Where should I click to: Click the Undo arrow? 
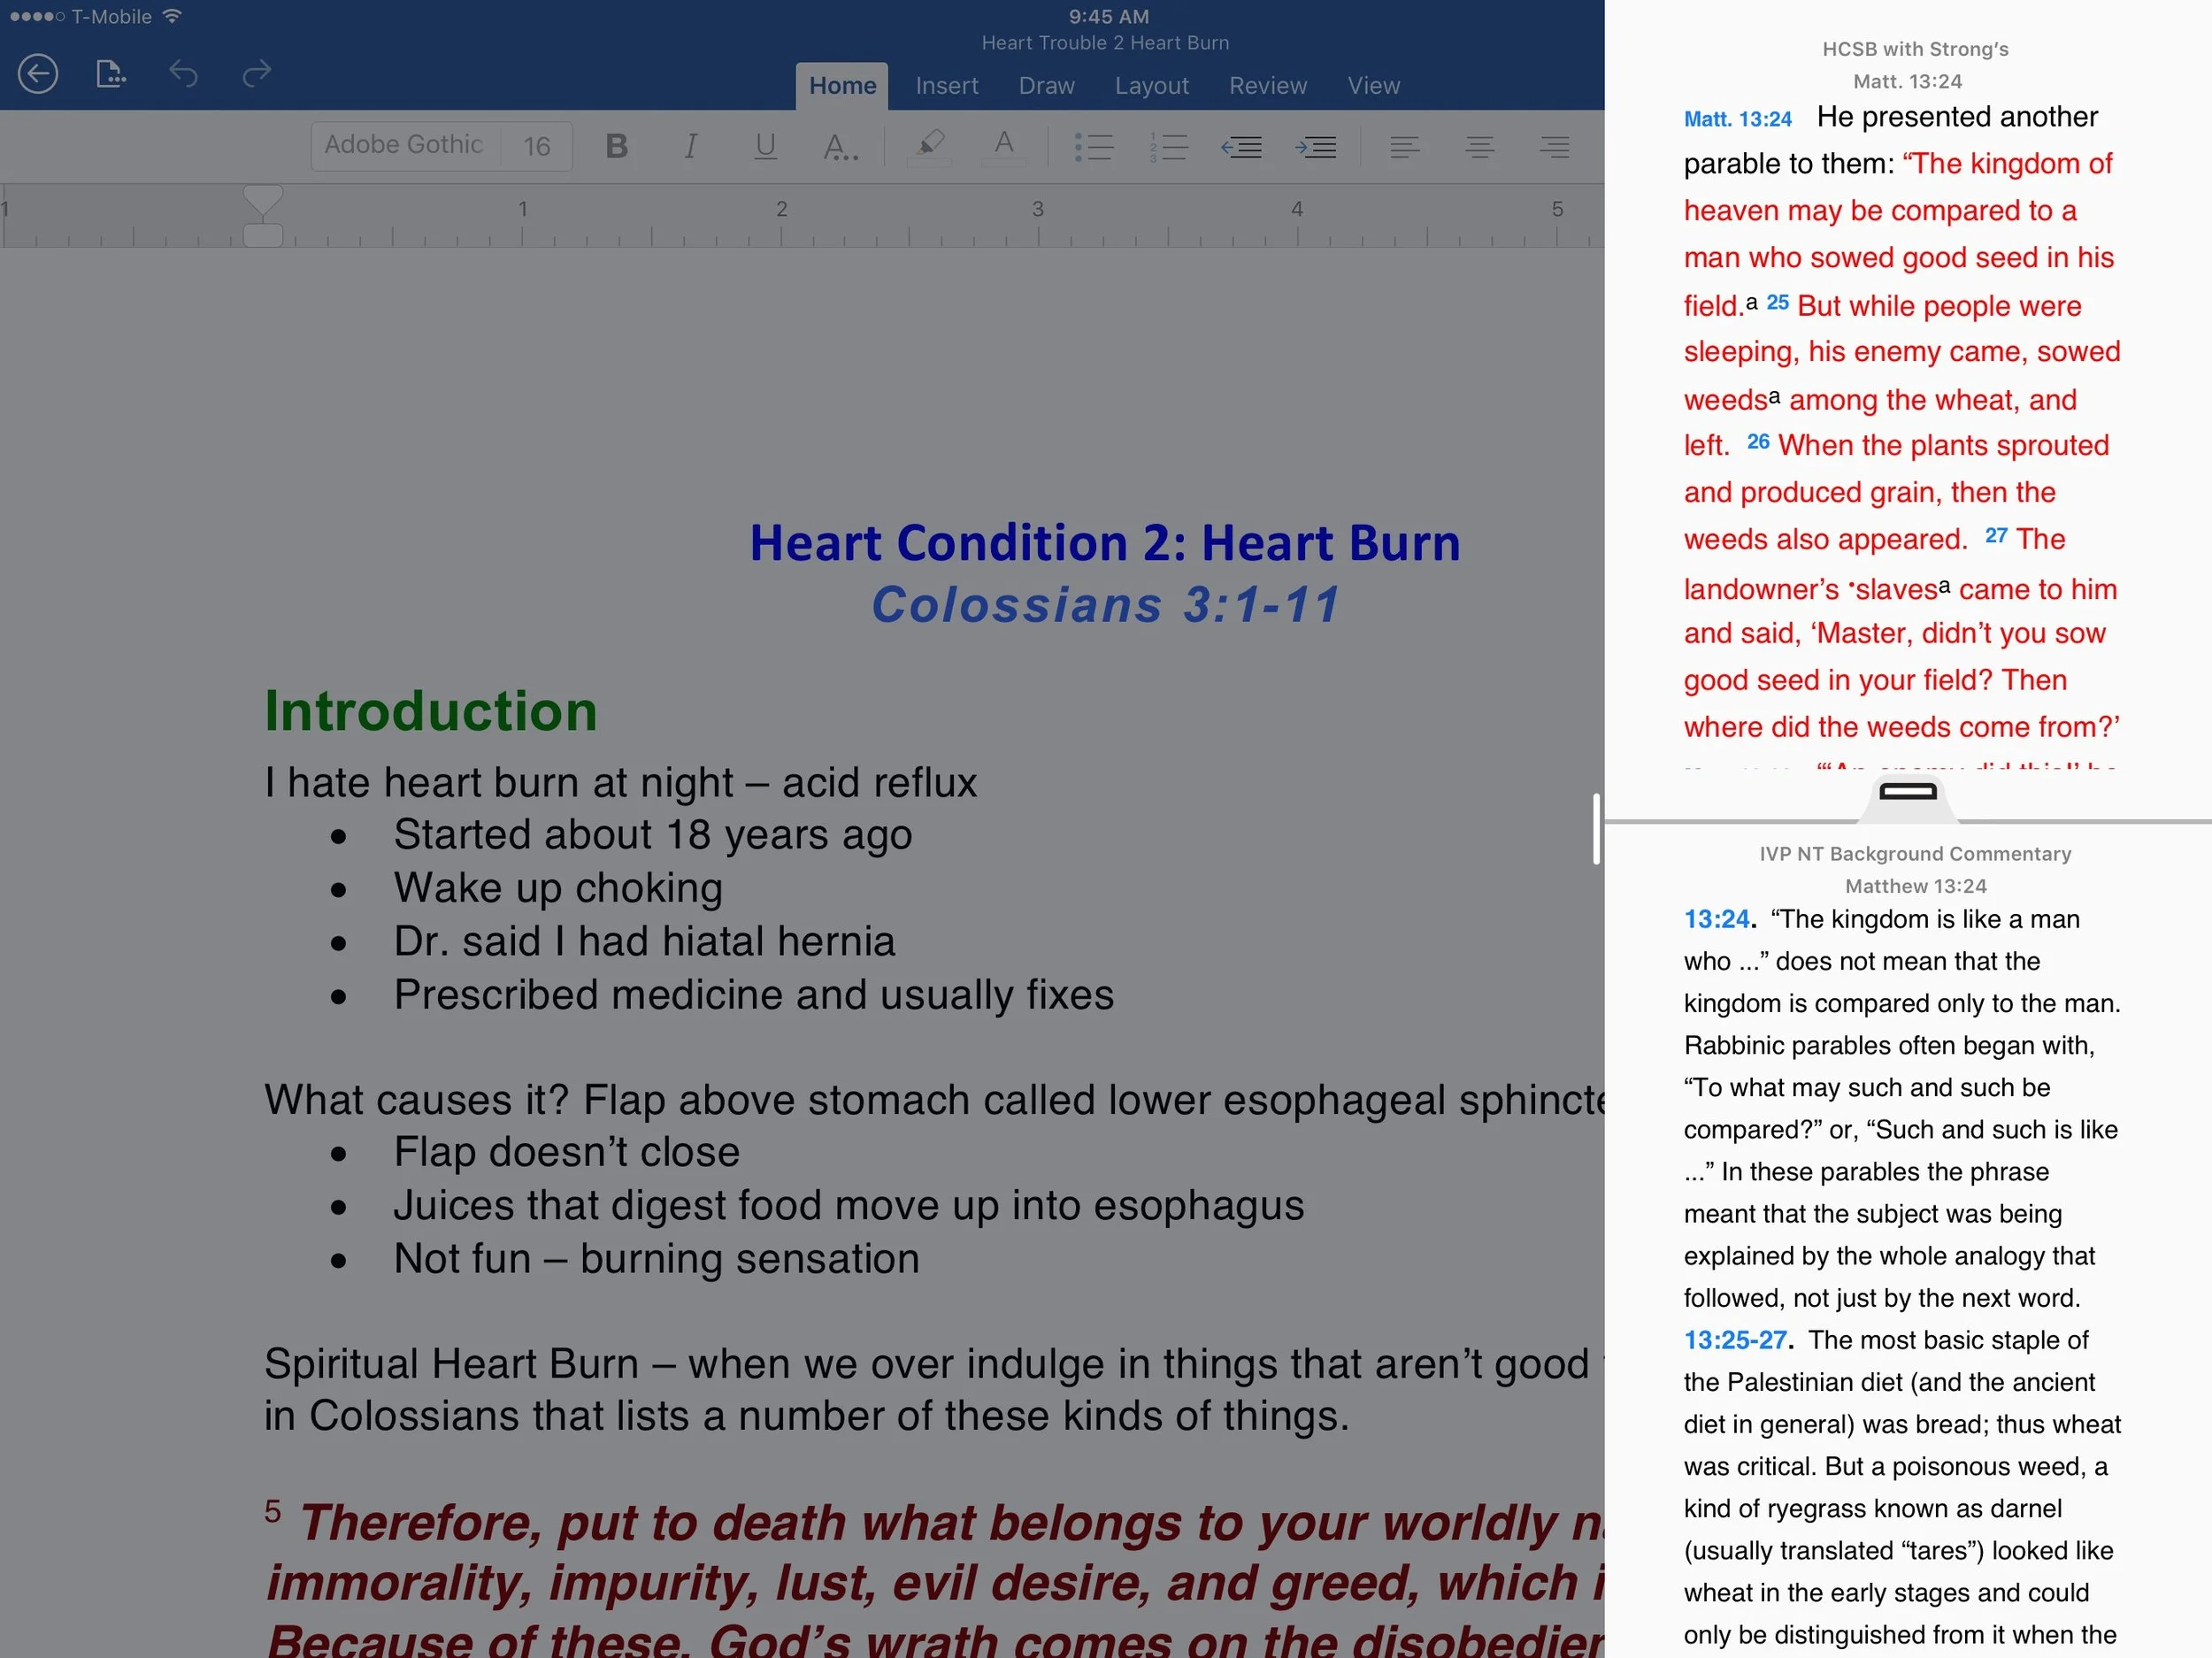[183, 74]
